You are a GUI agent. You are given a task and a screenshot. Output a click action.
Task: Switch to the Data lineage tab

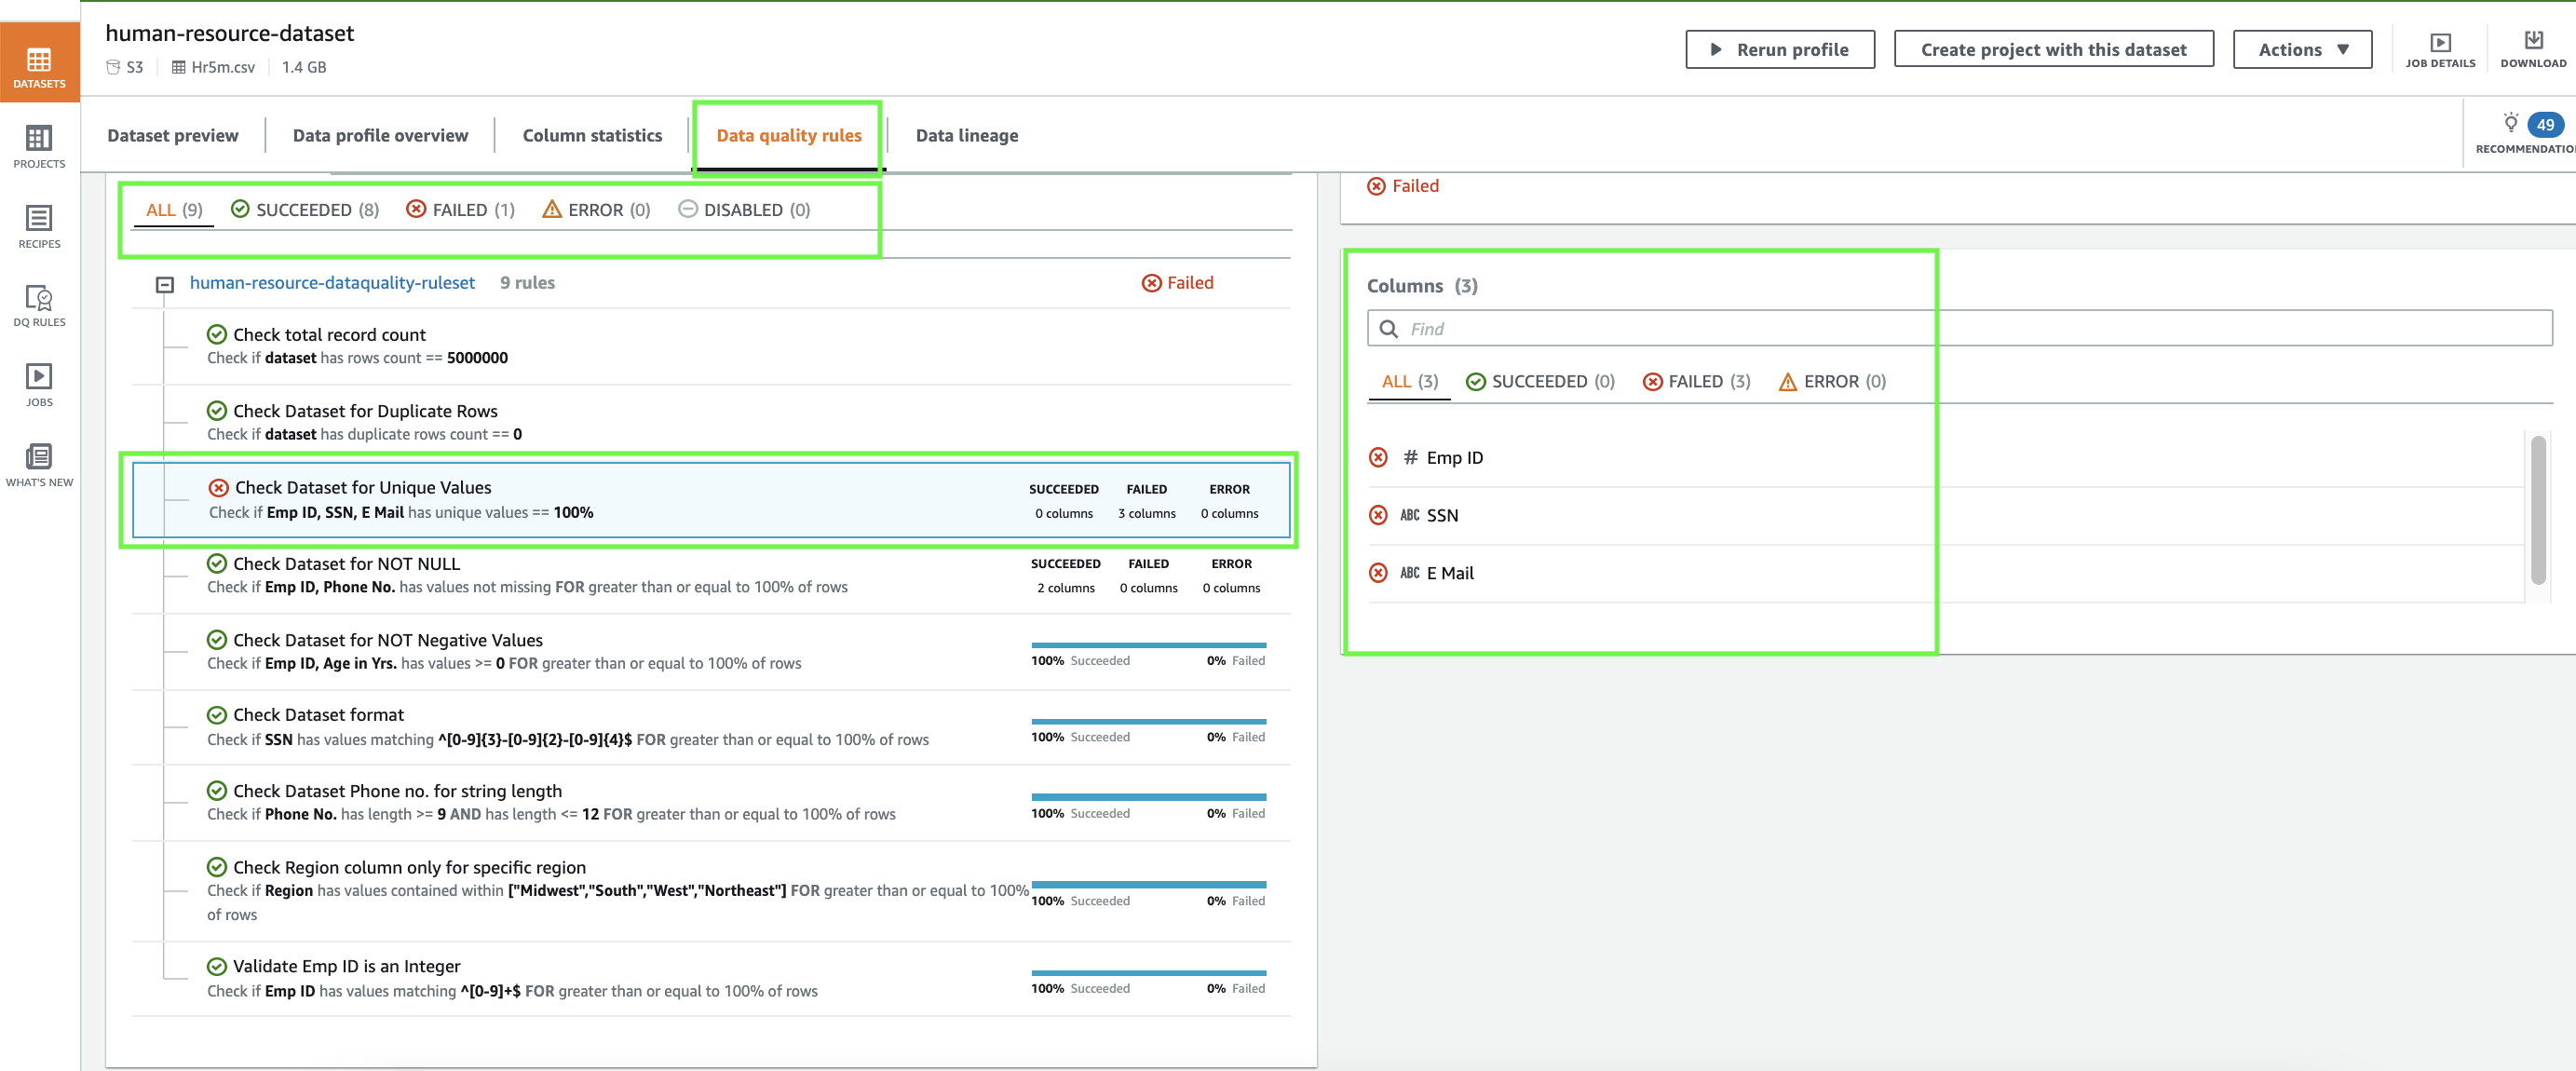click(966, 136)
